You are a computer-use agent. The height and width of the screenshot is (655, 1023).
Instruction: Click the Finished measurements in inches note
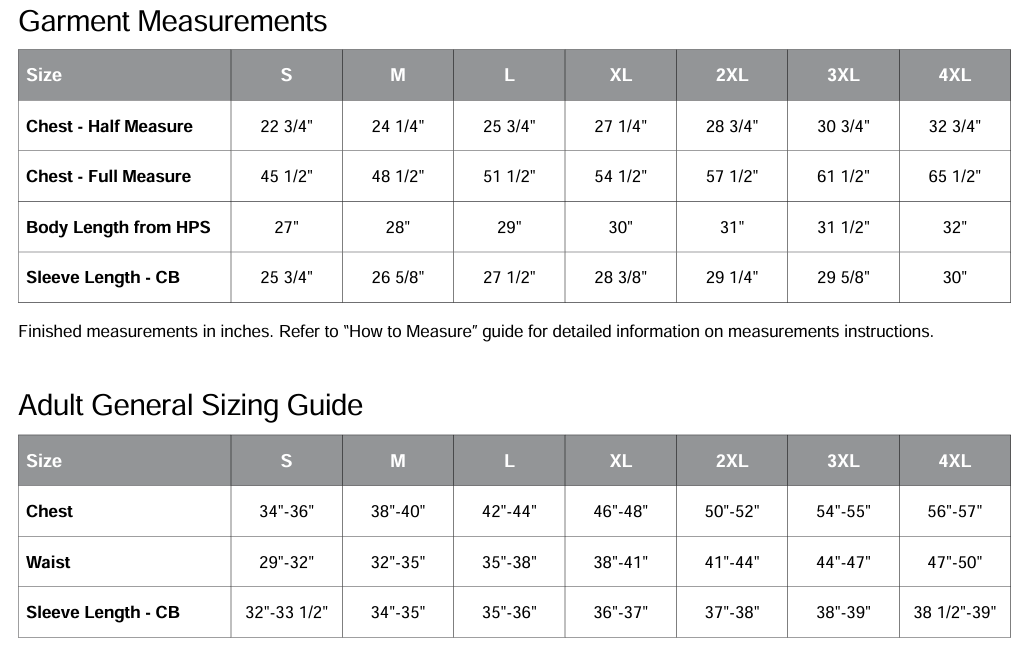tap(476, 331)
